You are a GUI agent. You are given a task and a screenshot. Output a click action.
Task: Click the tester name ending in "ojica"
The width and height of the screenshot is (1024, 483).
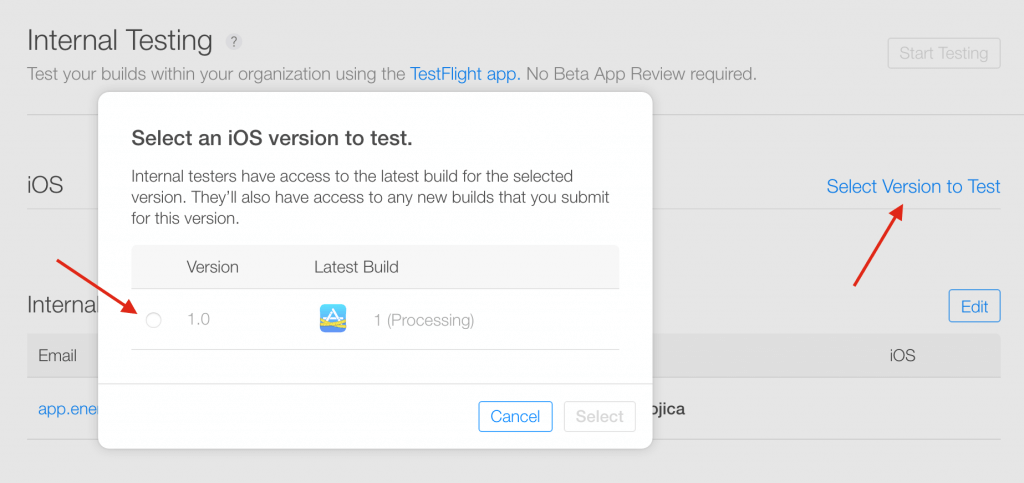pyautogui.click(x=669, y=409)
